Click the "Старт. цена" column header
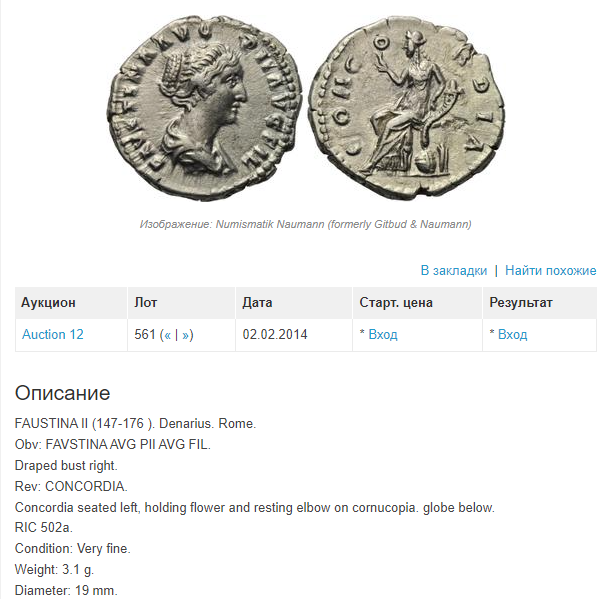604x599 pixels. click(x=395, y=302)
